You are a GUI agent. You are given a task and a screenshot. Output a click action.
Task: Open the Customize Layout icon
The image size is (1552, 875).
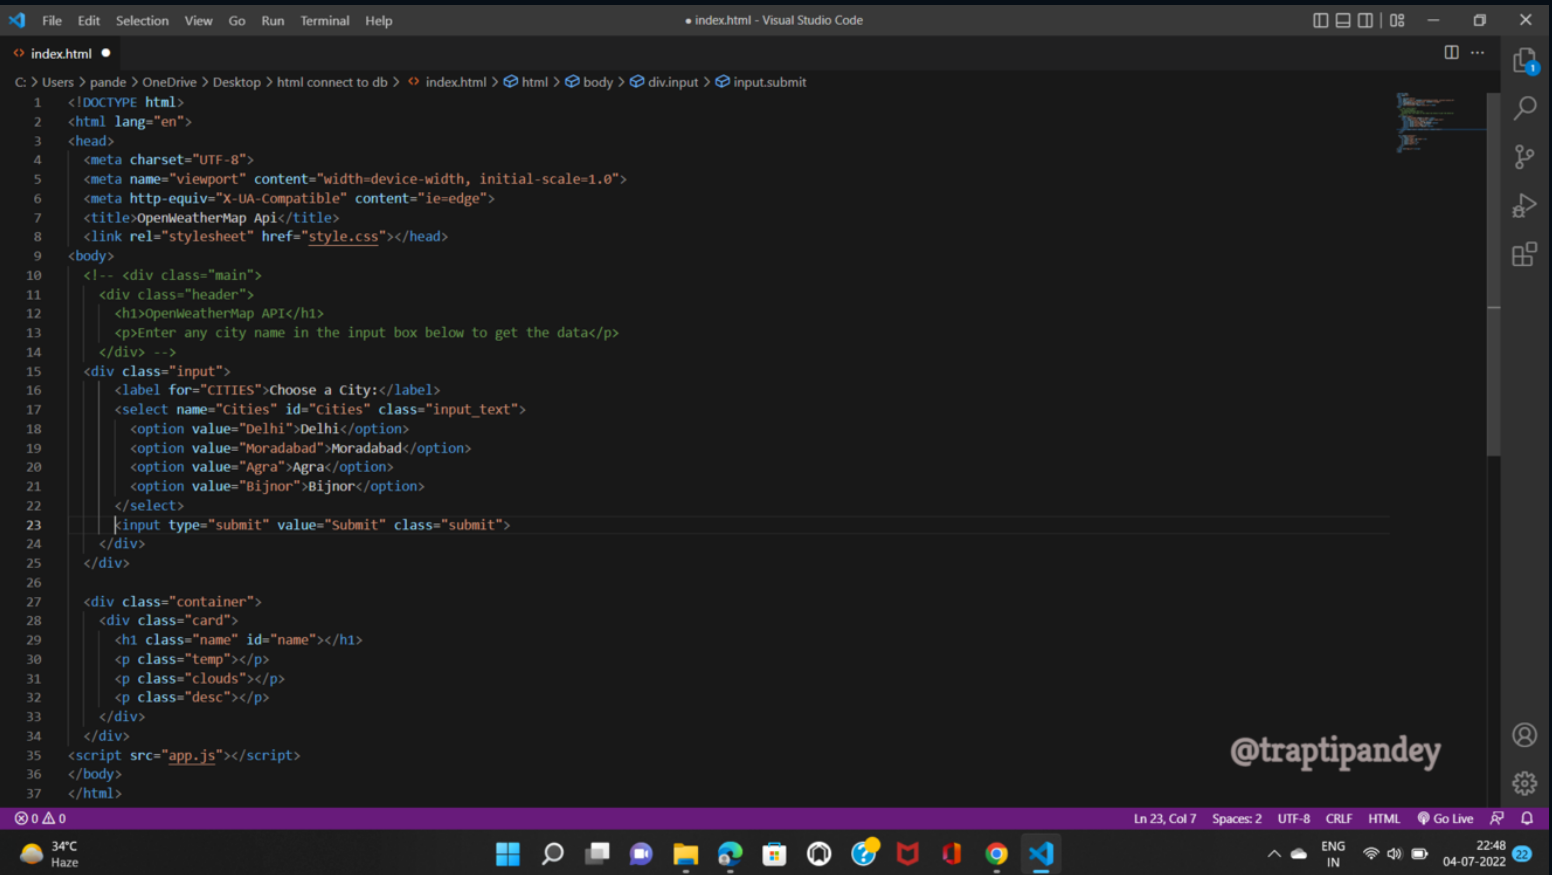[1397, 20]
